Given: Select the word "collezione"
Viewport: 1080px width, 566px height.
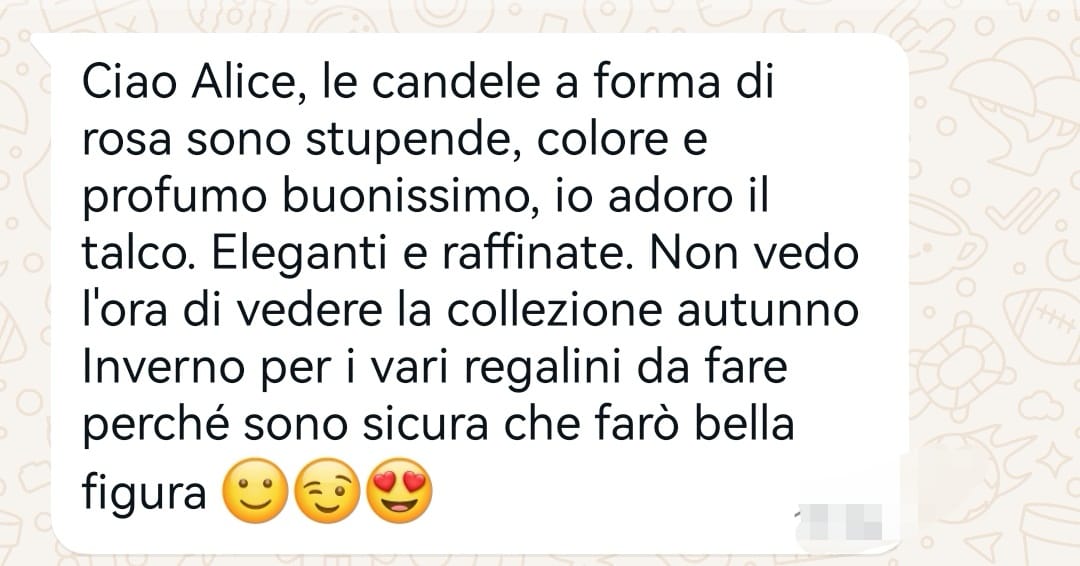Looking at the screenshot, I should pyautogui.click(x=553, y=311).
